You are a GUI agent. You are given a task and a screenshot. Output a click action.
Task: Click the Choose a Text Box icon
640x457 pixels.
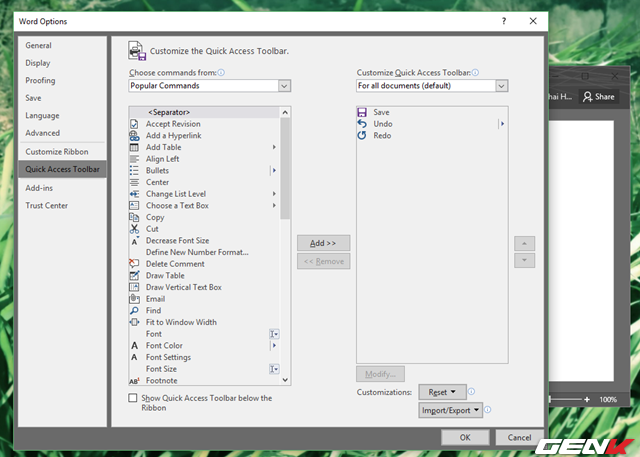[134, 206]
